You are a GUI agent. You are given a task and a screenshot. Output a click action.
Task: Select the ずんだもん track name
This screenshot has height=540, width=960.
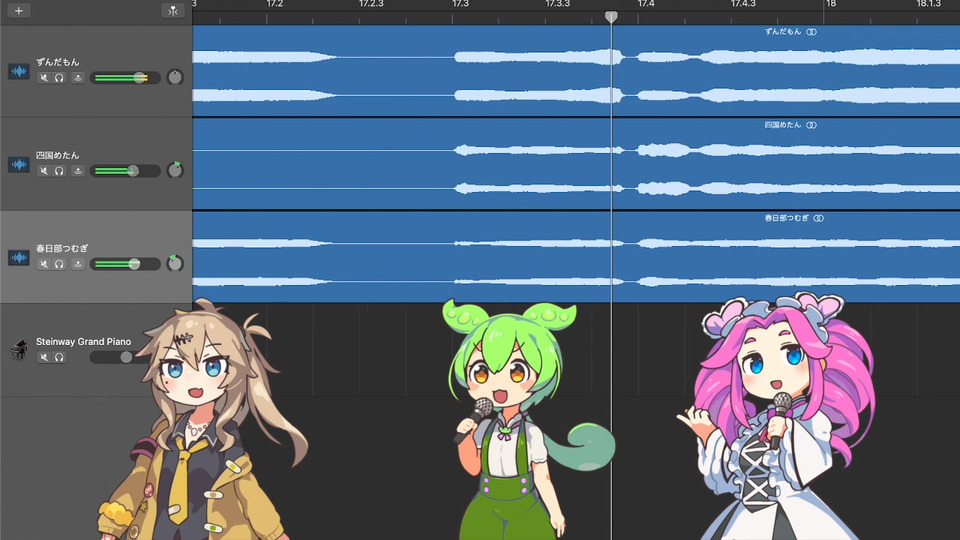tap(58, 62)
